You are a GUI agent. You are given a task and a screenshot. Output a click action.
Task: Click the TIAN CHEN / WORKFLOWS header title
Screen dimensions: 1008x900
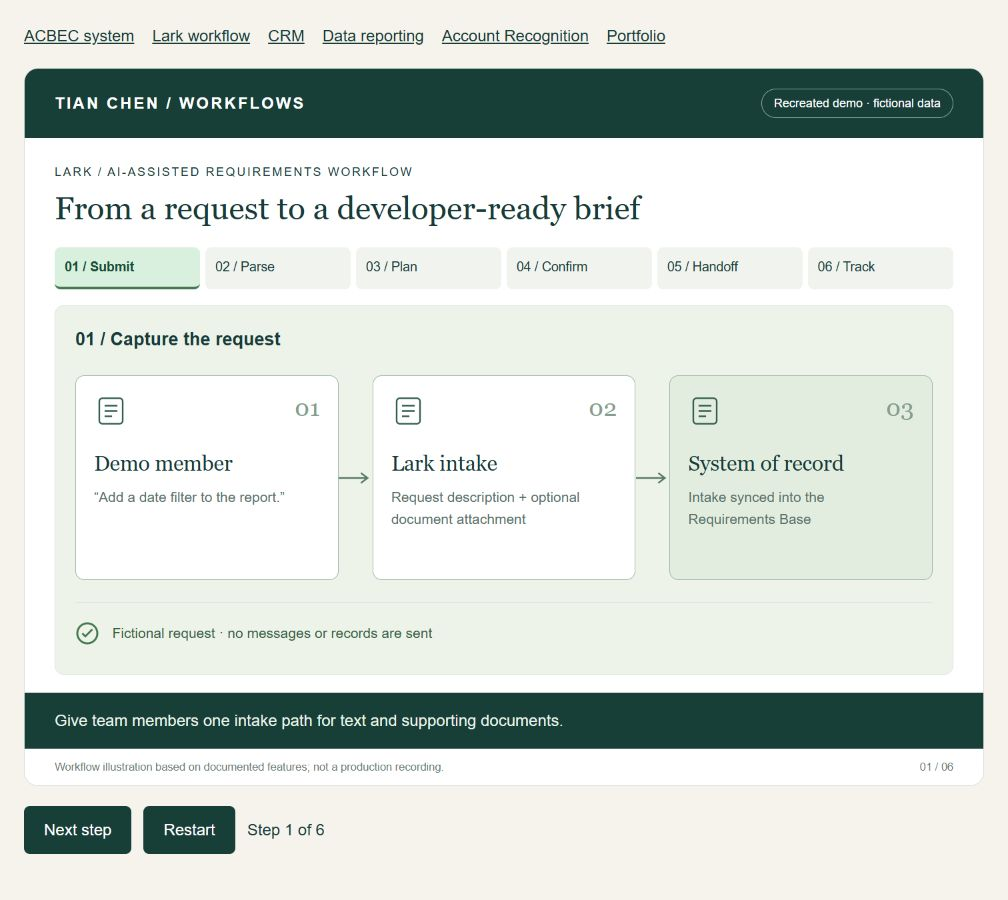pyautogui.click(x=179, y=104)
